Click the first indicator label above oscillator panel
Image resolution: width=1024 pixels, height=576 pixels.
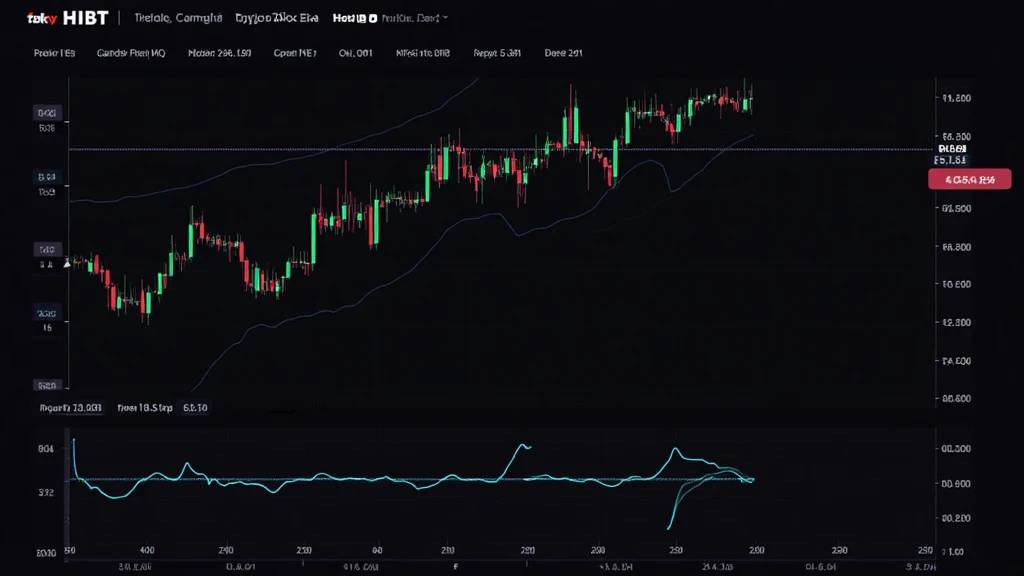coord(70,408)
